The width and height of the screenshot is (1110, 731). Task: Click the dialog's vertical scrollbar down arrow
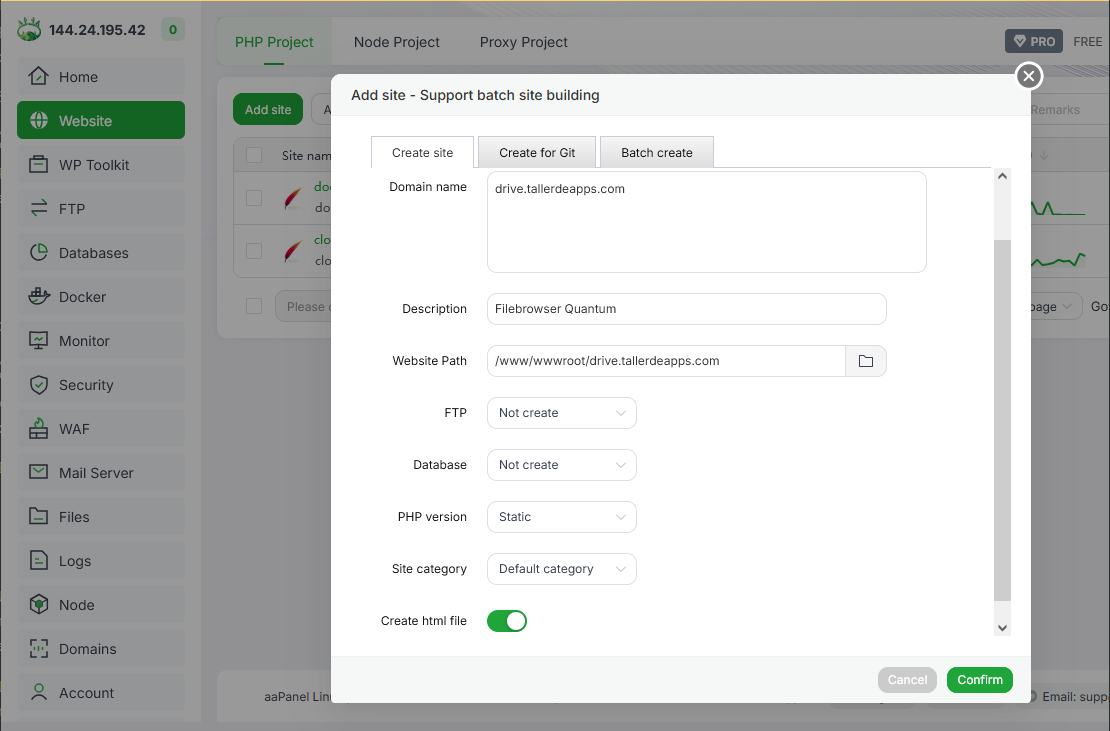(1003, 627)
